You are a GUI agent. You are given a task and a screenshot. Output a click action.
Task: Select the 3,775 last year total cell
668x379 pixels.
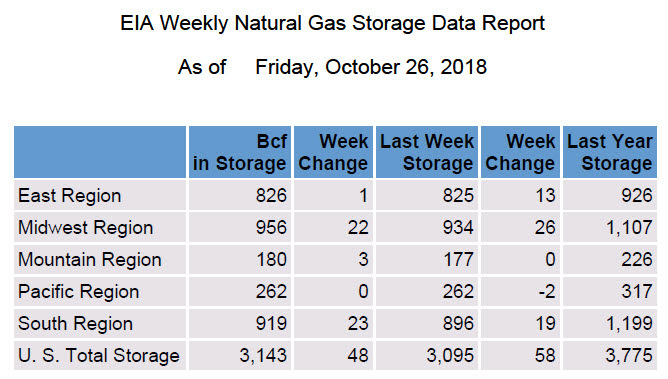pos(610,356)
